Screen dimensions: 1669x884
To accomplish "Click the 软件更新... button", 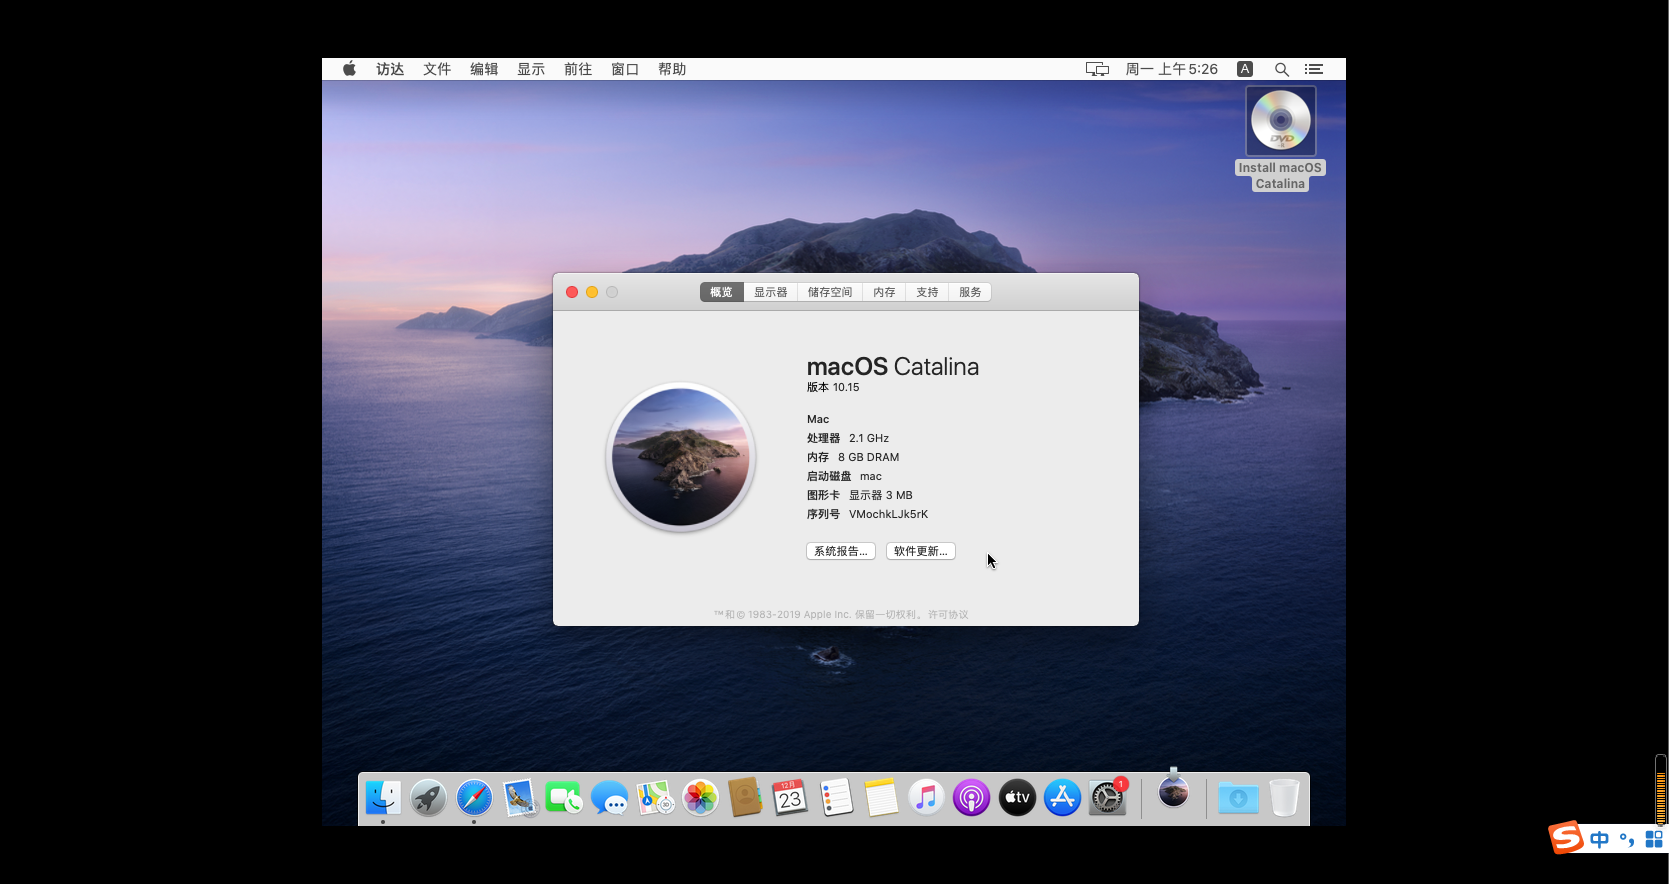I will 921,551.
